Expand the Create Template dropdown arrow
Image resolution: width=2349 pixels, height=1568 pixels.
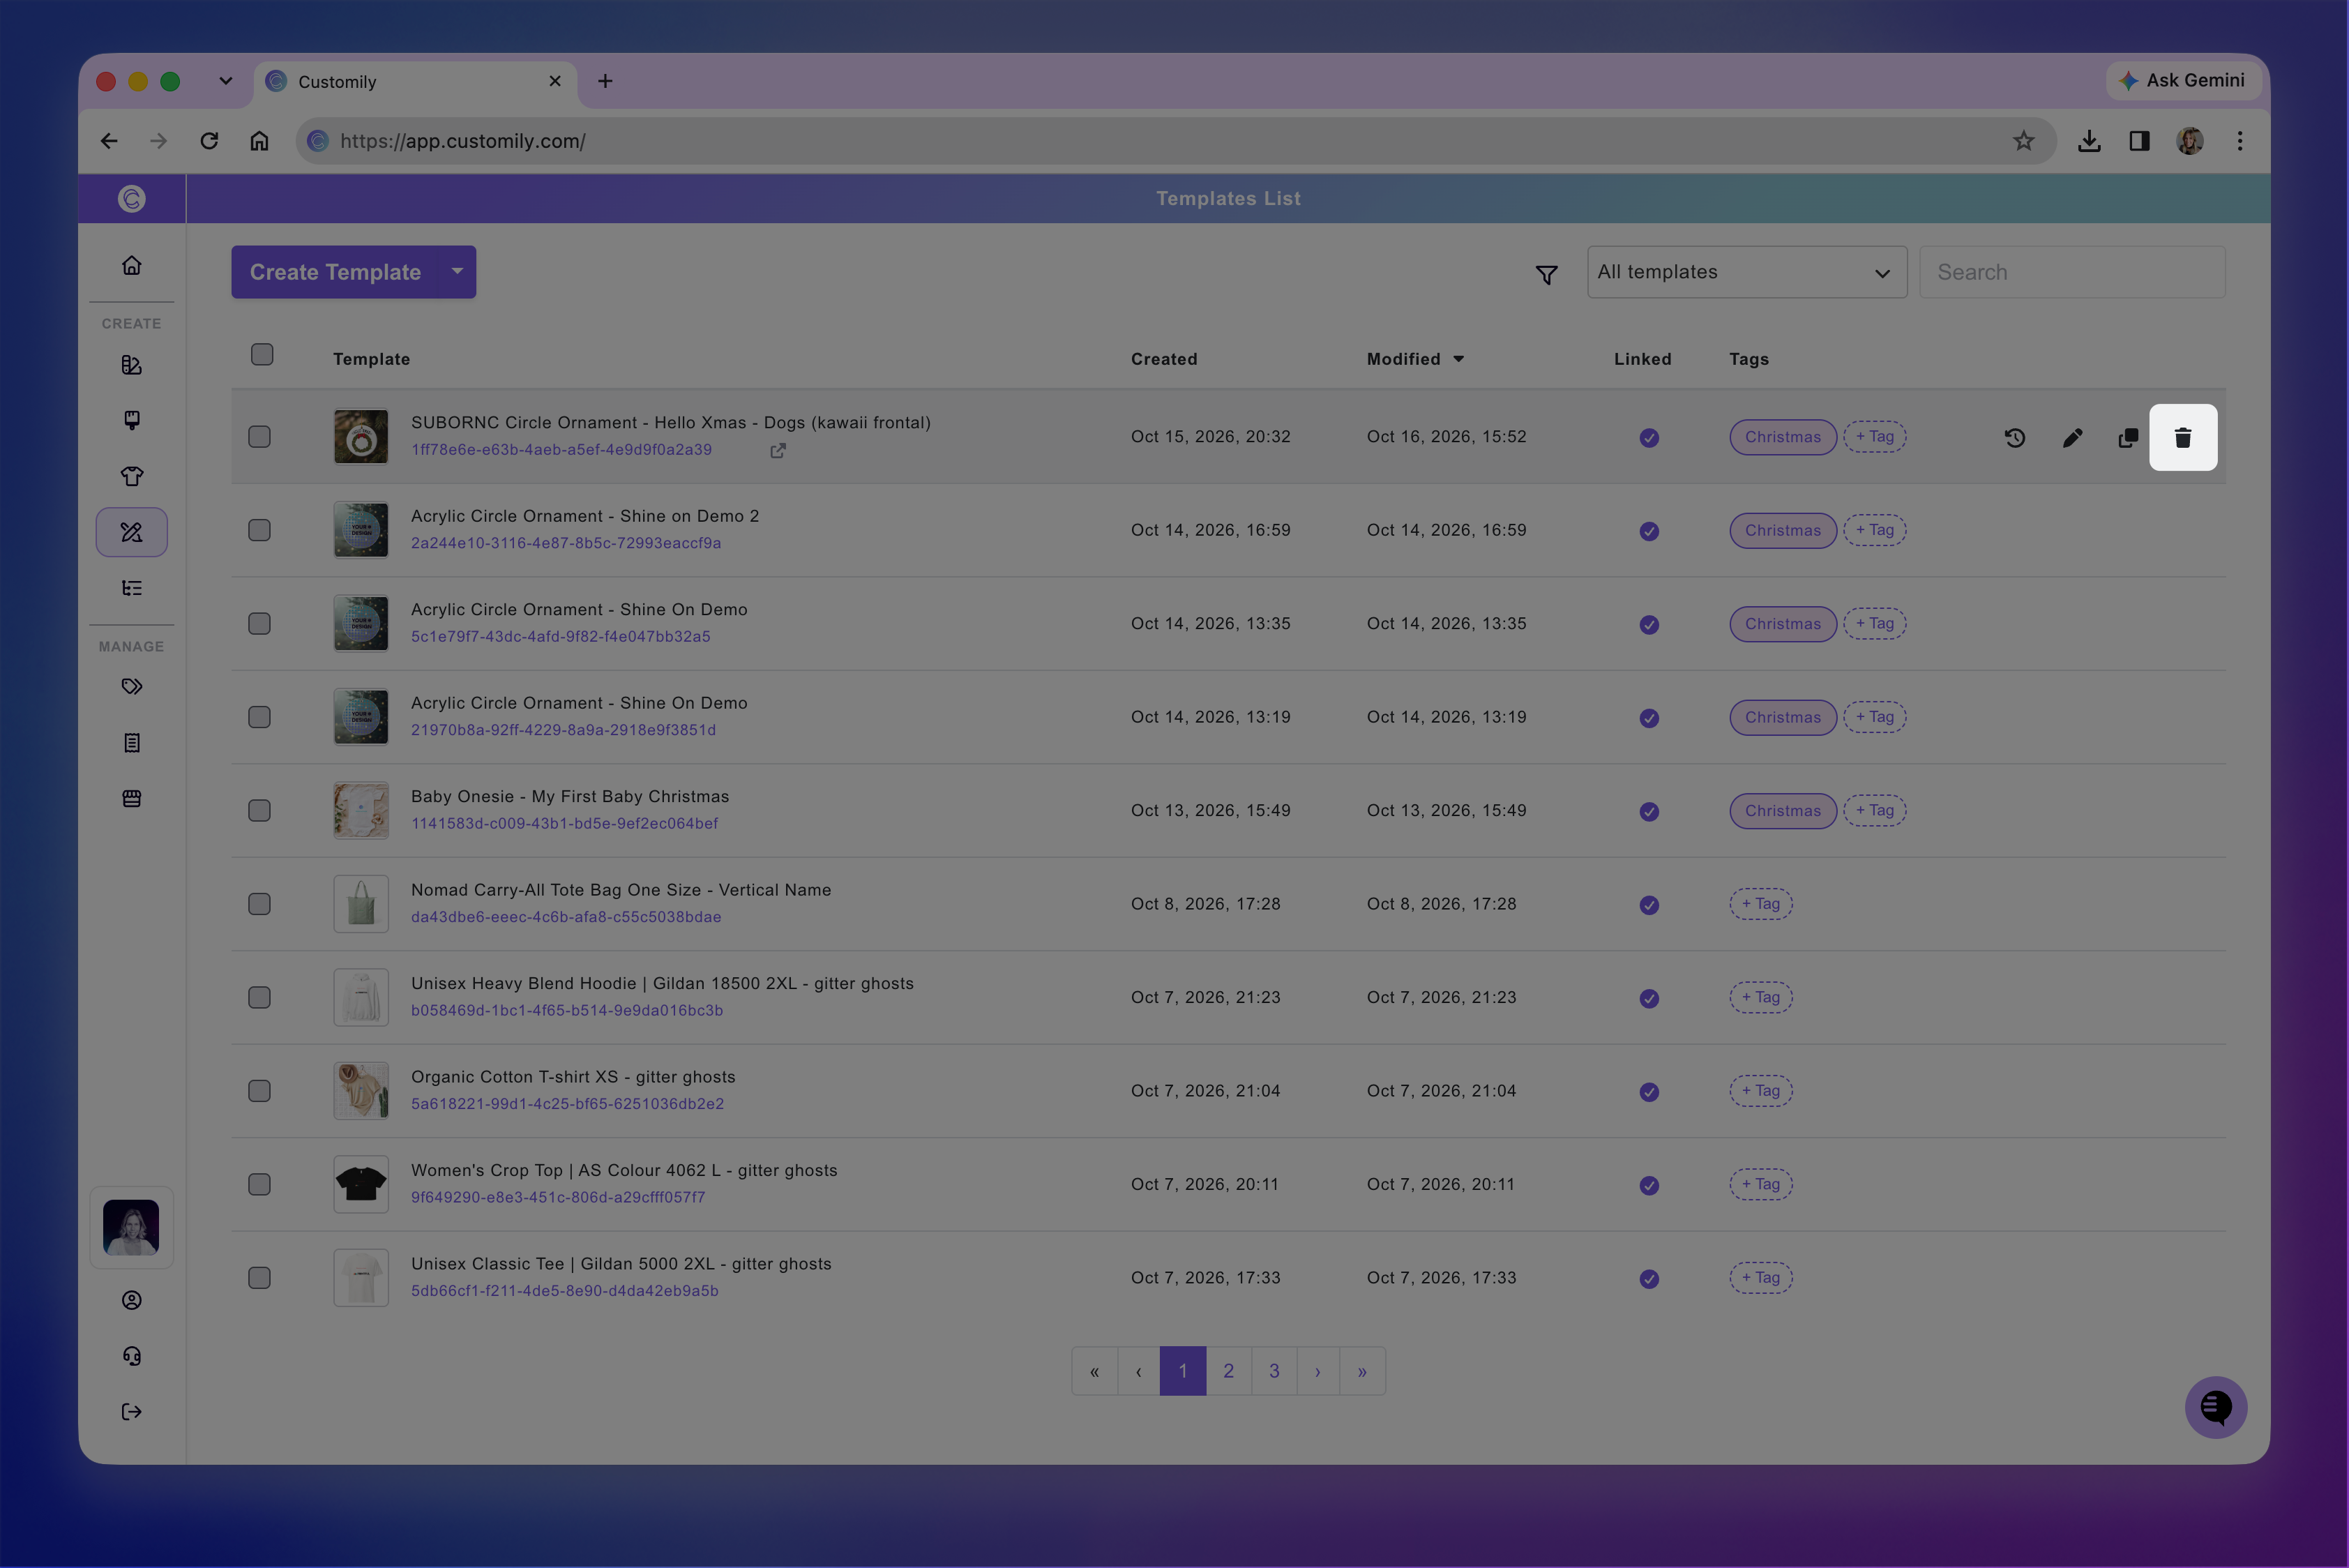click(x=457, y=272)
